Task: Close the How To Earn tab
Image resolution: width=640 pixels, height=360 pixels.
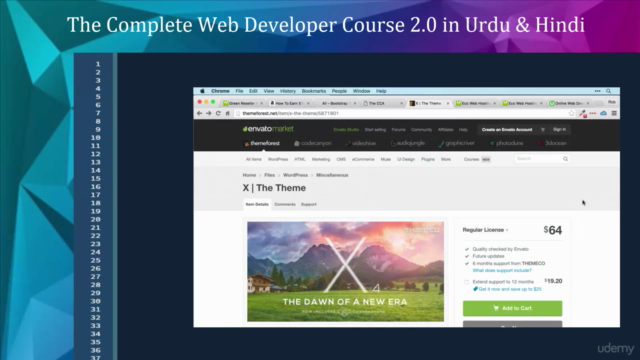Action: (x=308, y=103)
